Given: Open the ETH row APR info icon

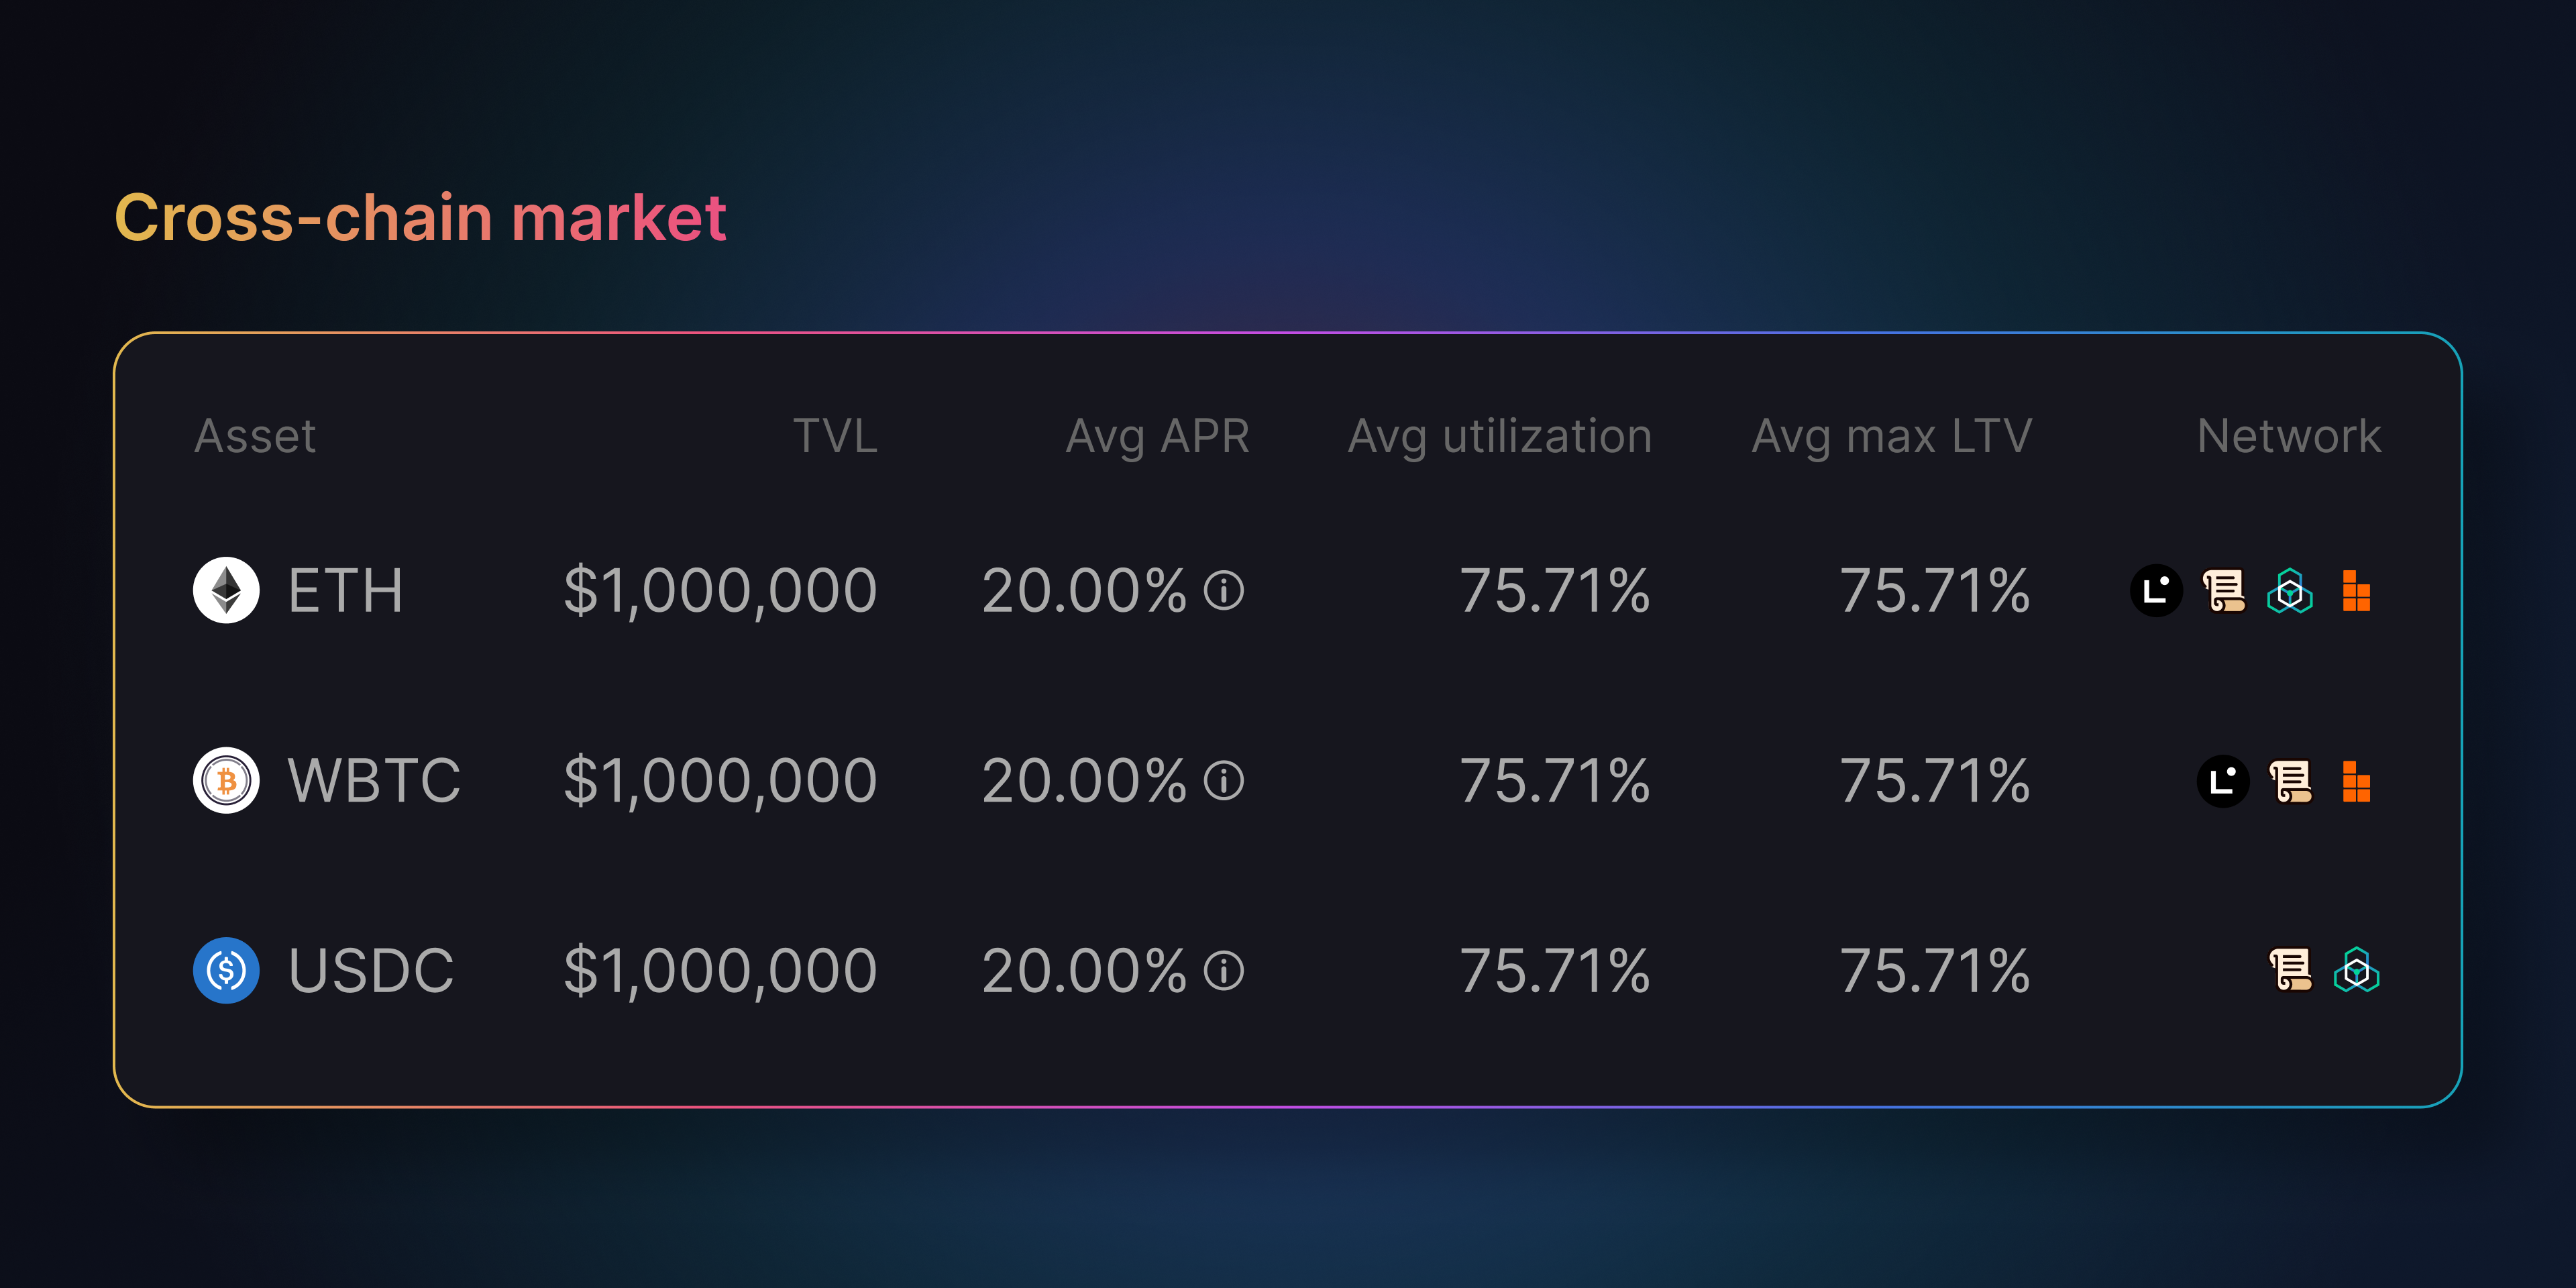Looking at the screenshot, I should tap(1223, 590).
